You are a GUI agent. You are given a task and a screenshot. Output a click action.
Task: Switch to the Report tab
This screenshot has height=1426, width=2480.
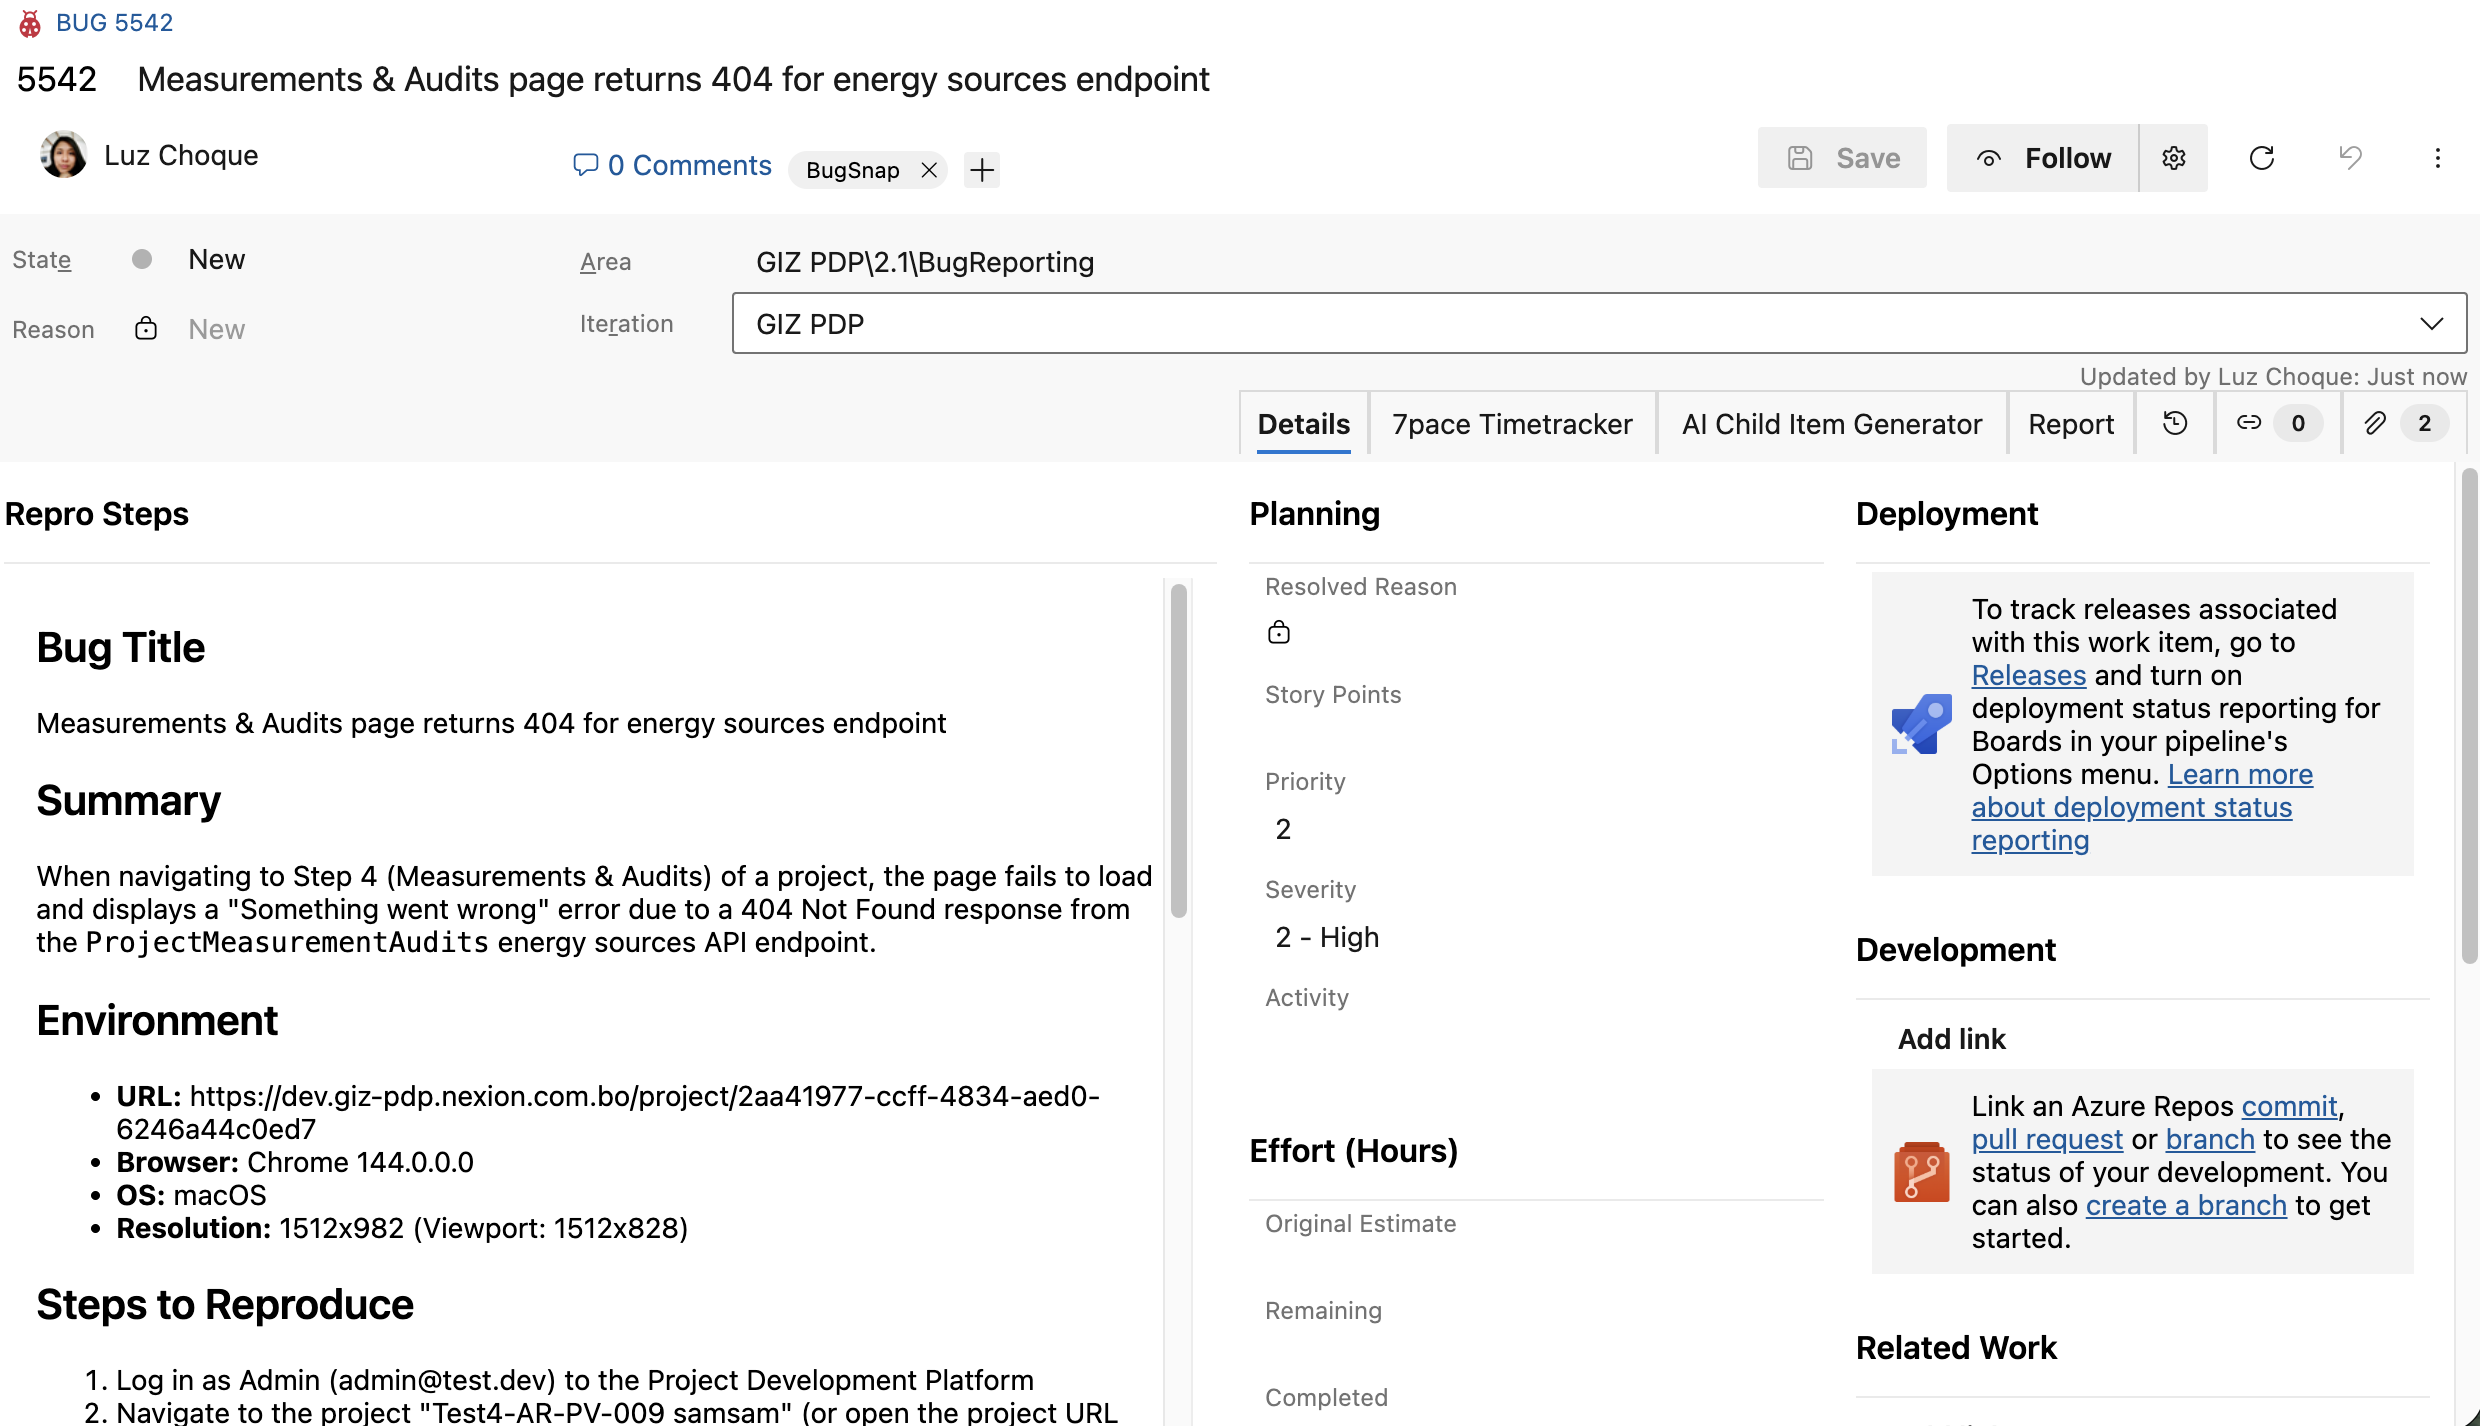(x=2070, y=424)
